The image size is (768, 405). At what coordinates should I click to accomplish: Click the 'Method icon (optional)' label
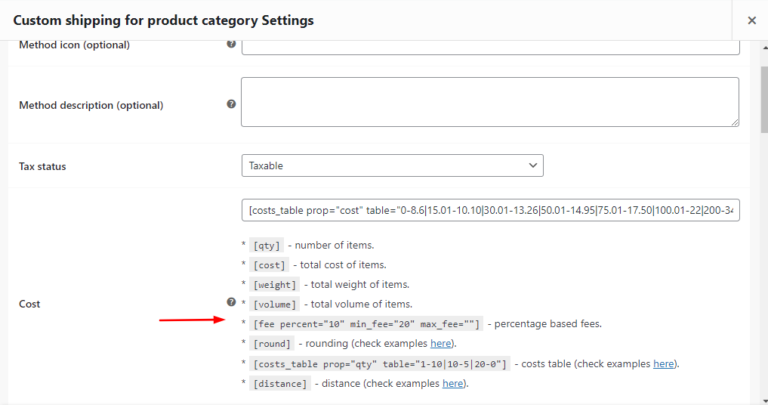point(74,45)
